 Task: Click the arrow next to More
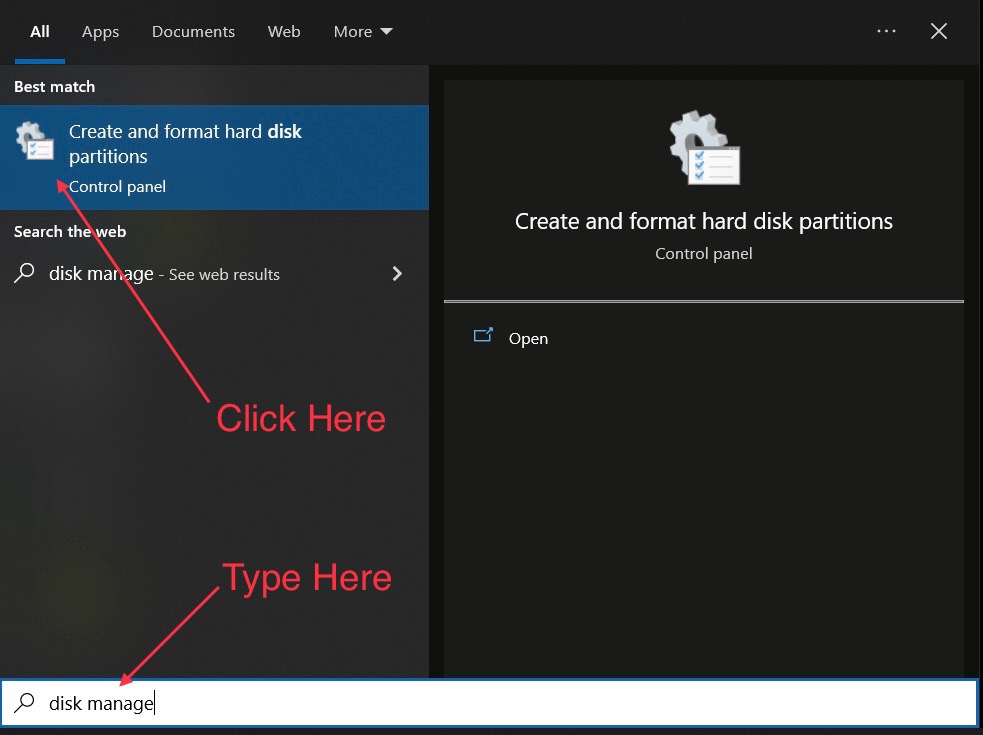pyautogui.click(x=386, y=32)
